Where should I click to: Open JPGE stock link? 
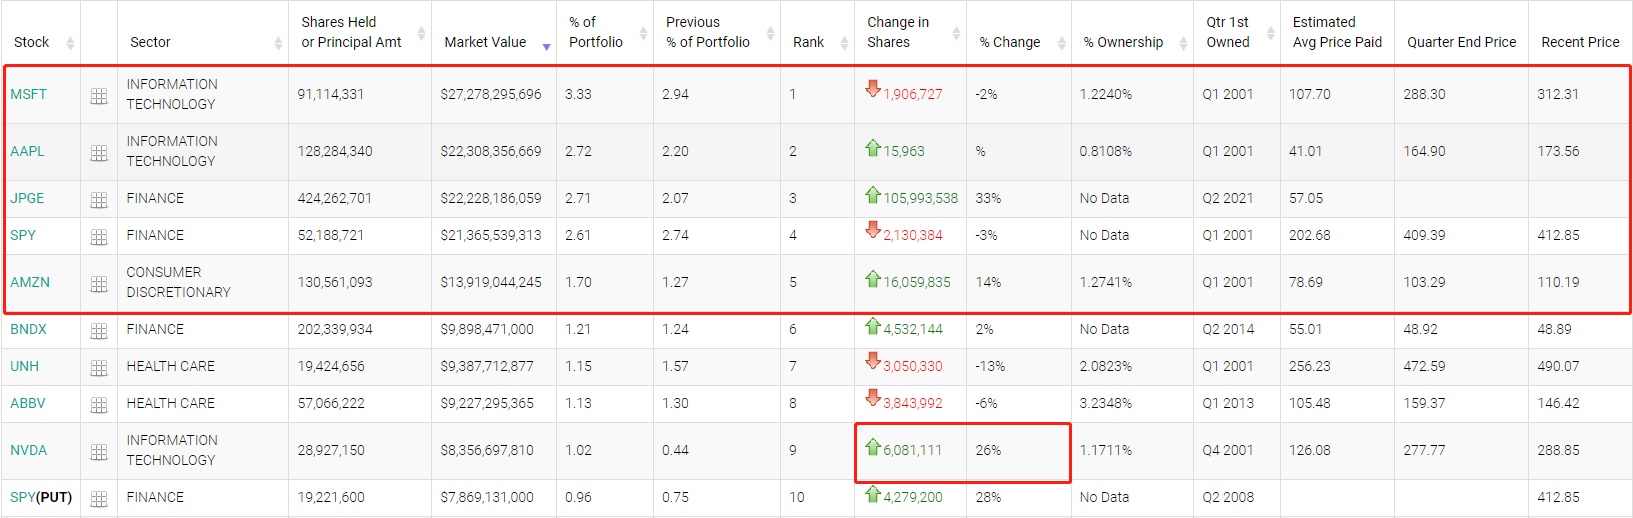27,198
